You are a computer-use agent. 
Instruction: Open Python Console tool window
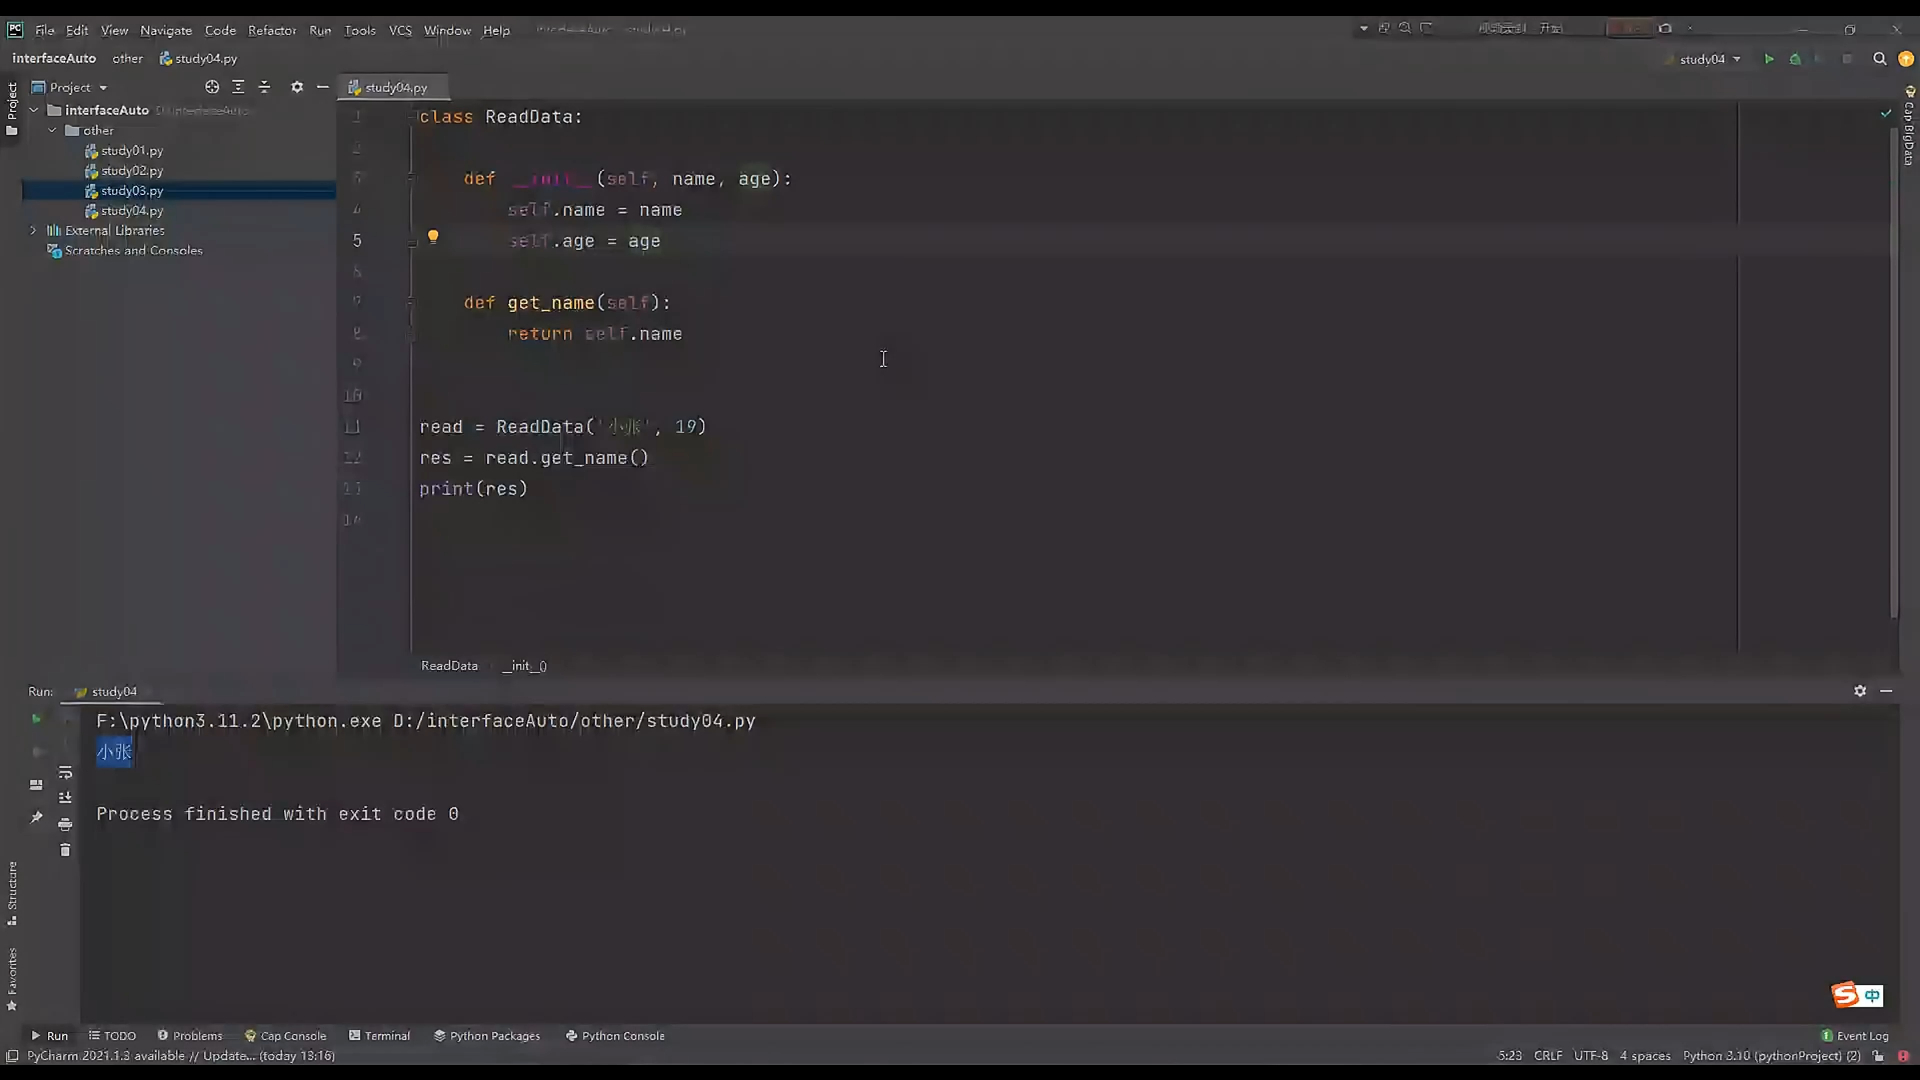pos(615,1036)
